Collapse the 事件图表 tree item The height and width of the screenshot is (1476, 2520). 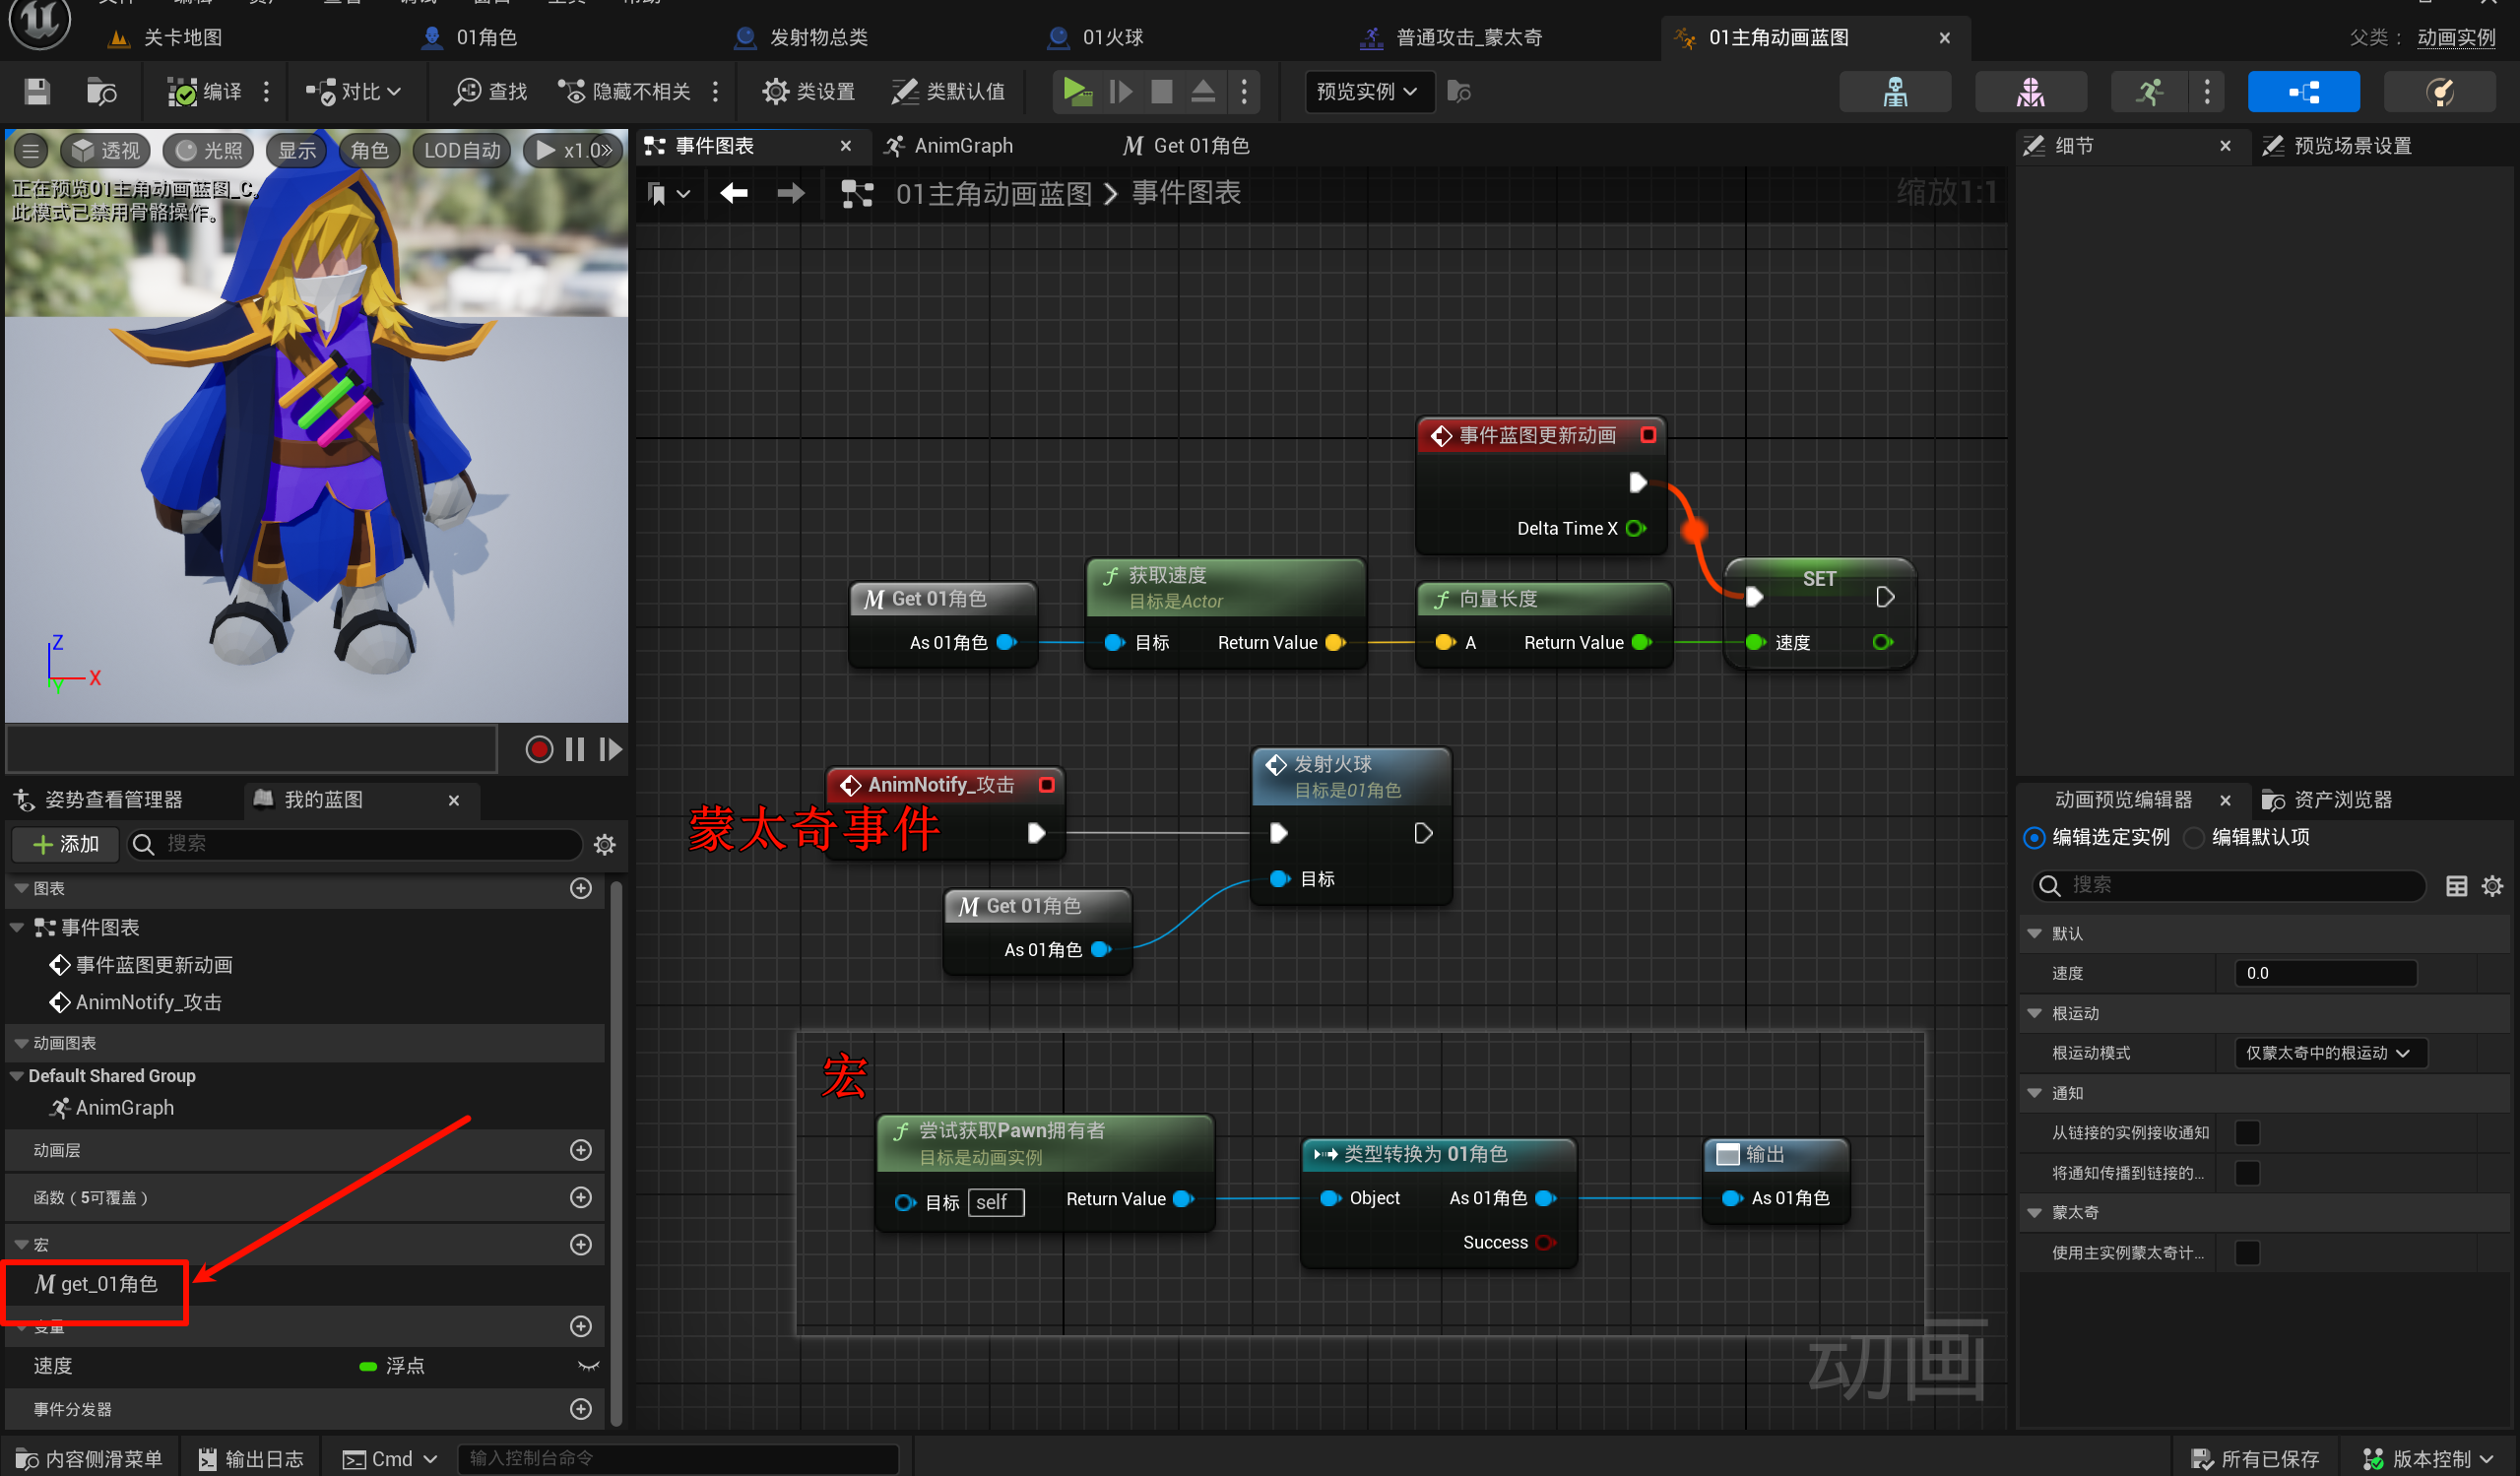(17, 927)
